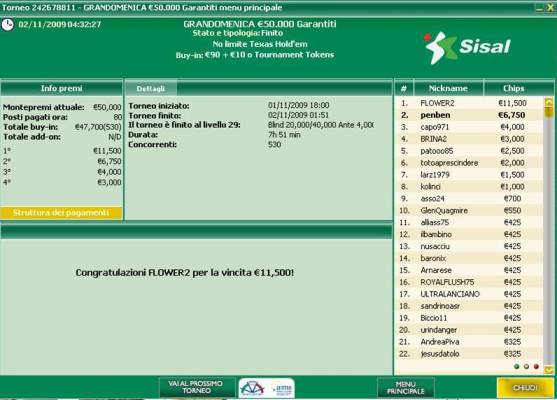This screenshot has height=400, width=557.
Task: Click the Sisal logo
Action: pos(467,47)
